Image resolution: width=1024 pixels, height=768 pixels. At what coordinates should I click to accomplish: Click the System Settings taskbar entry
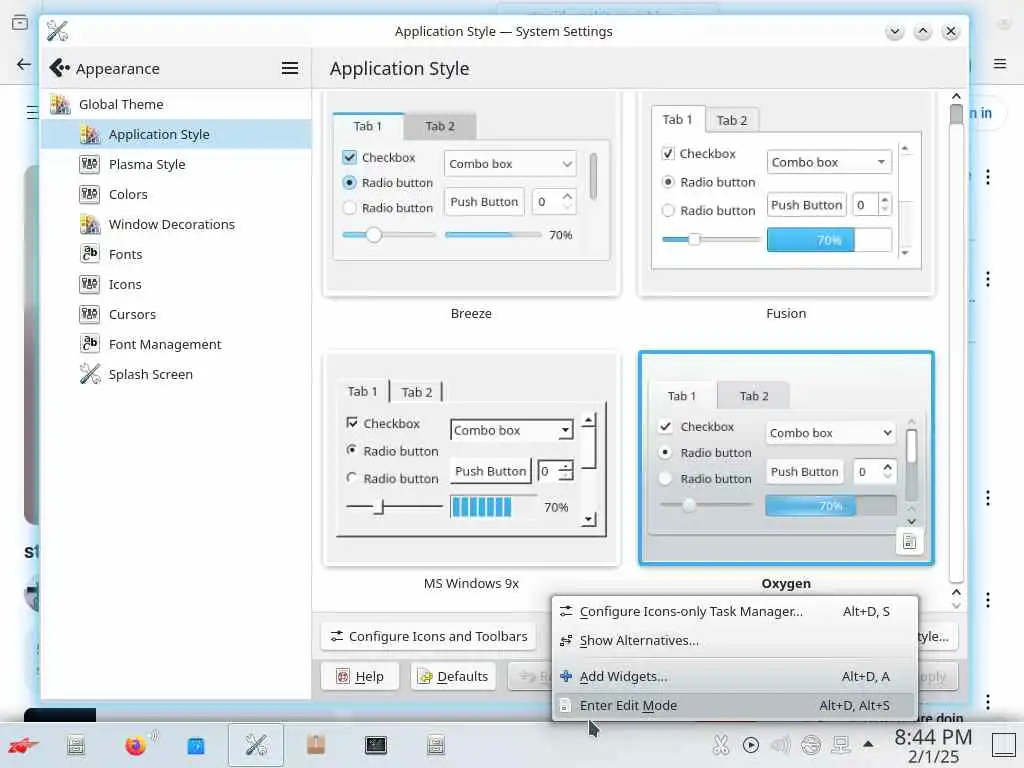coord(256,745)
